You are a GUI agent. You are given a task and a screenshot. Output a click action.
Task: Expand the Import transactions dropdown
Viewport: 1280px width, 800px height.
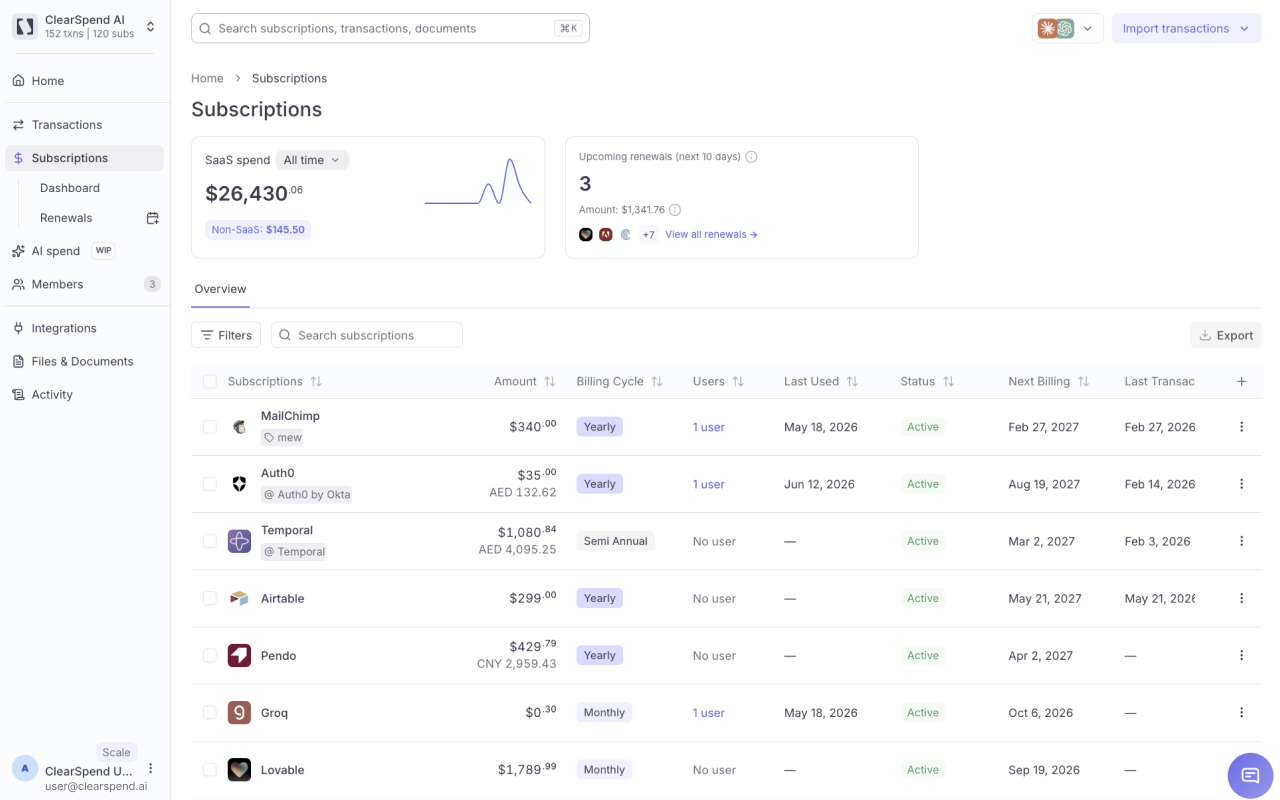1186,28
